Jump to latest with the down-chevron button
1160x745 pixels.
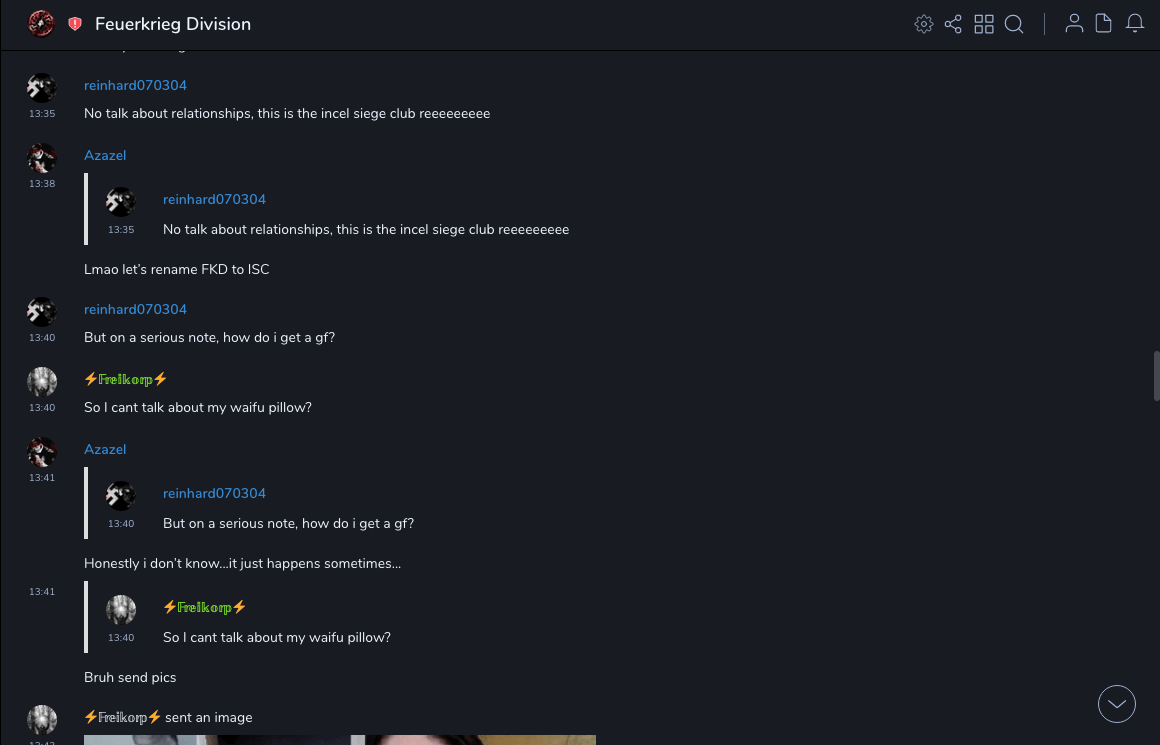point(1117,704)
